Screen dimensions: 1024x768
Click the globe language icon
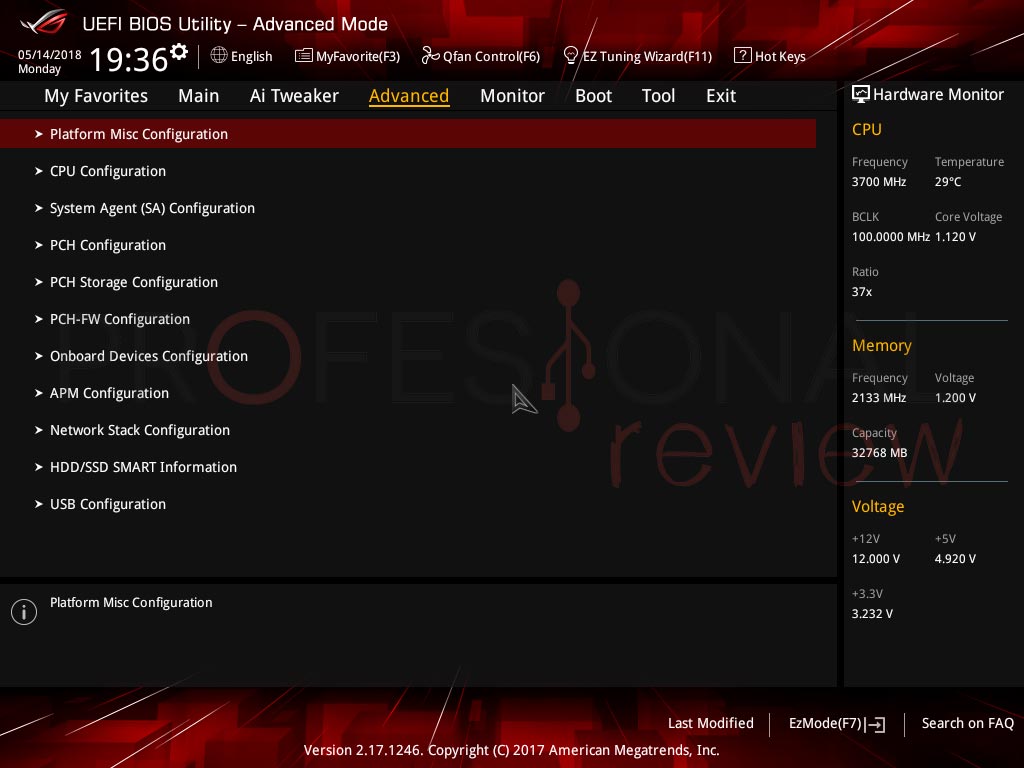pyautogui.click(x=219, y=56)
